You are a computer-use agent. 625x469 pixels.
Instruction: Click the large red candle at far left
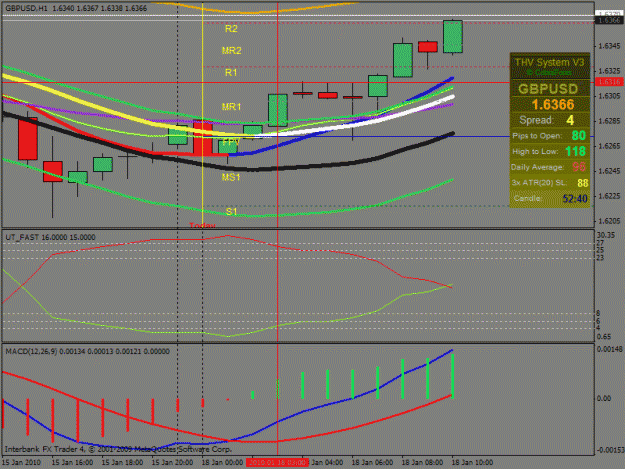tap(28, 139)
